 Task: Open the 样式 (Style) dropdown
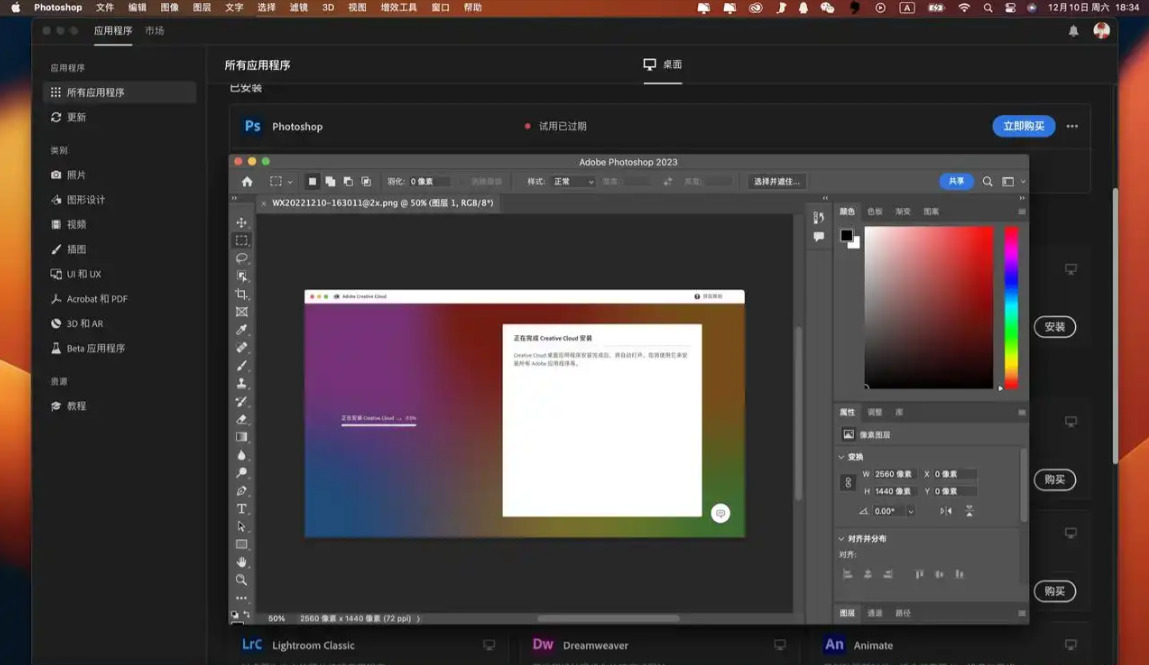[x=574, y=182]
